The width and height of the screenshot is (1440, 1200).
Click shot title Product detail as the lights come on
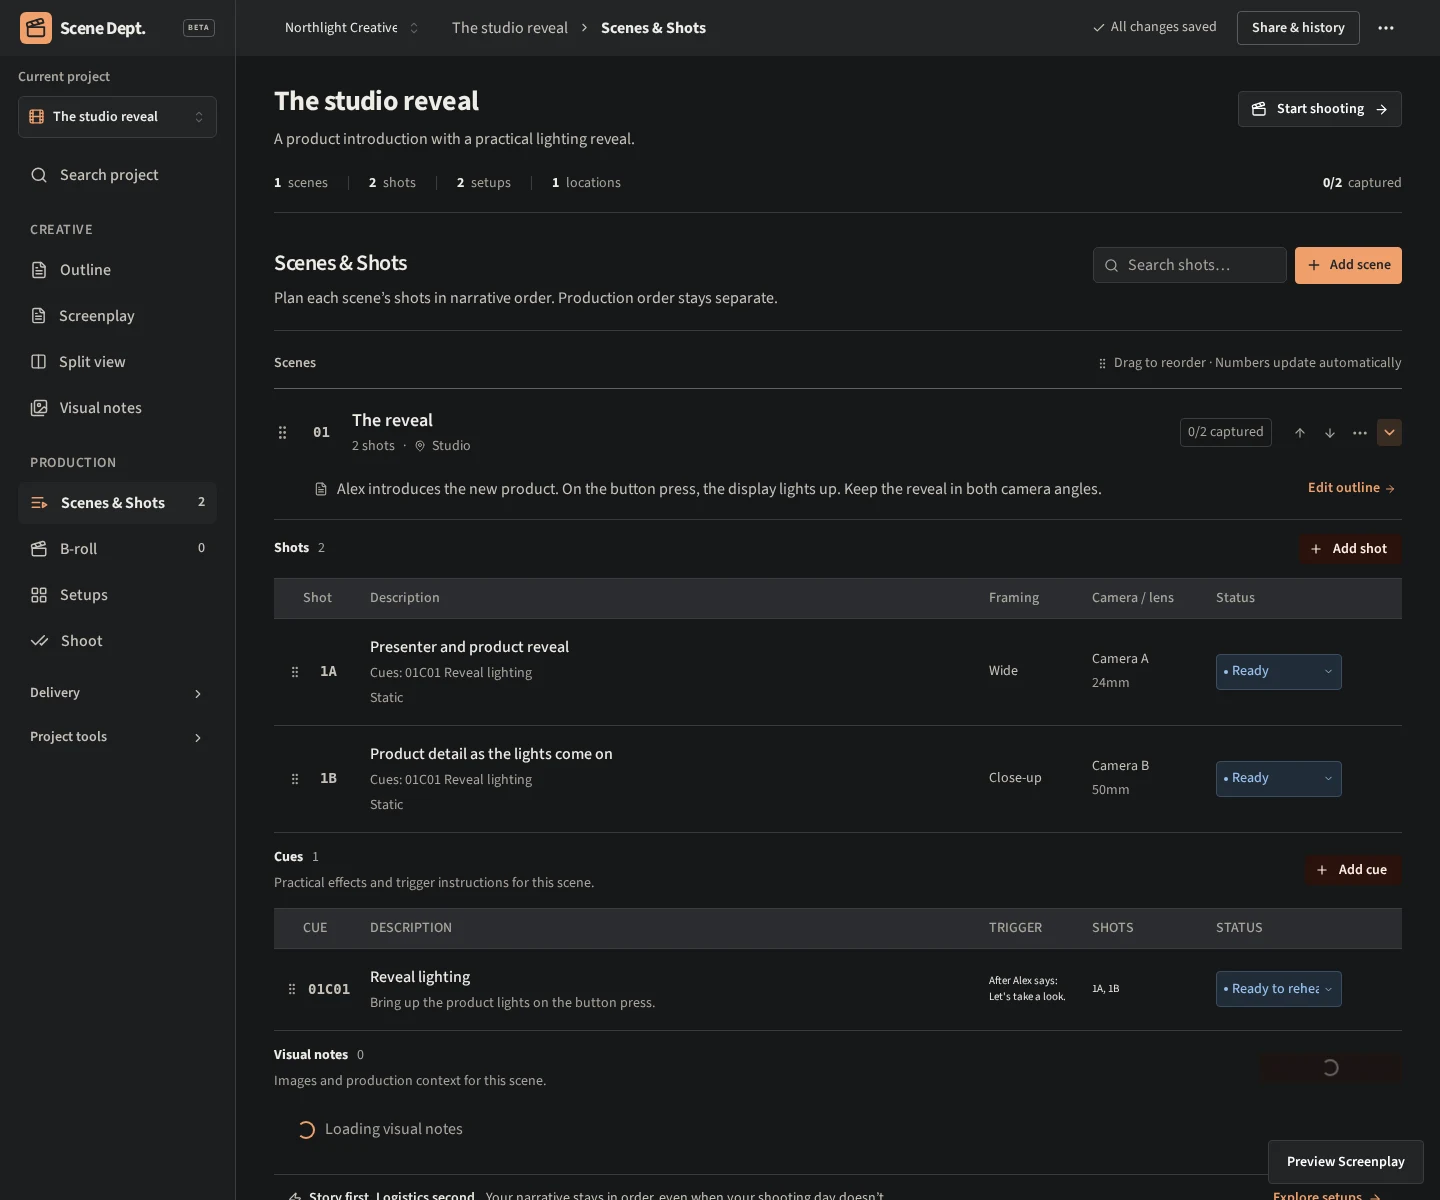coord(491,754)
